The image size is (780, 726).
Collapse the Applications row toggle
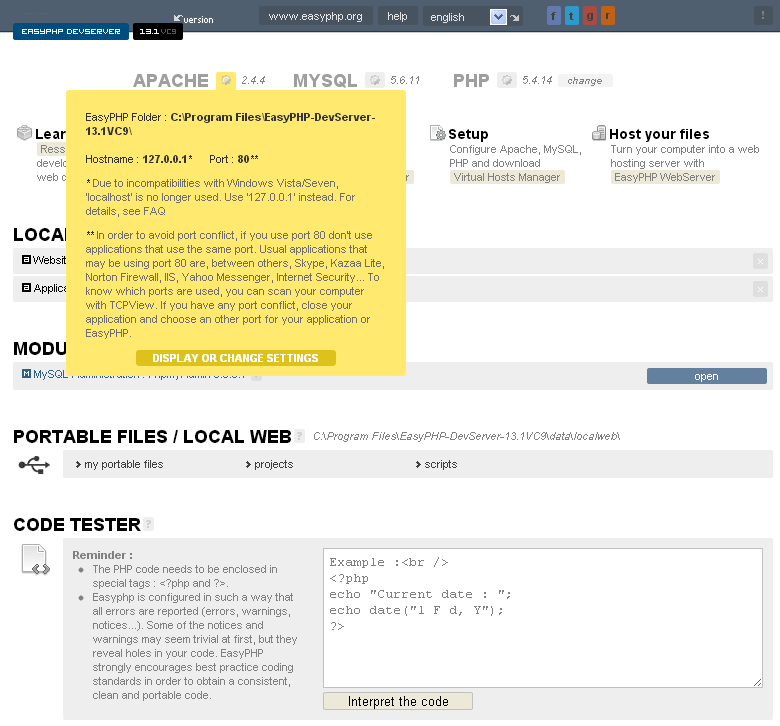click(x=26, y=288)
